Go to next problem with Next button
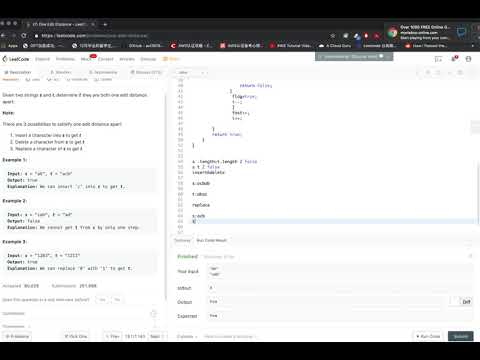This screenshot has width=480, height=360. (156, 336)
